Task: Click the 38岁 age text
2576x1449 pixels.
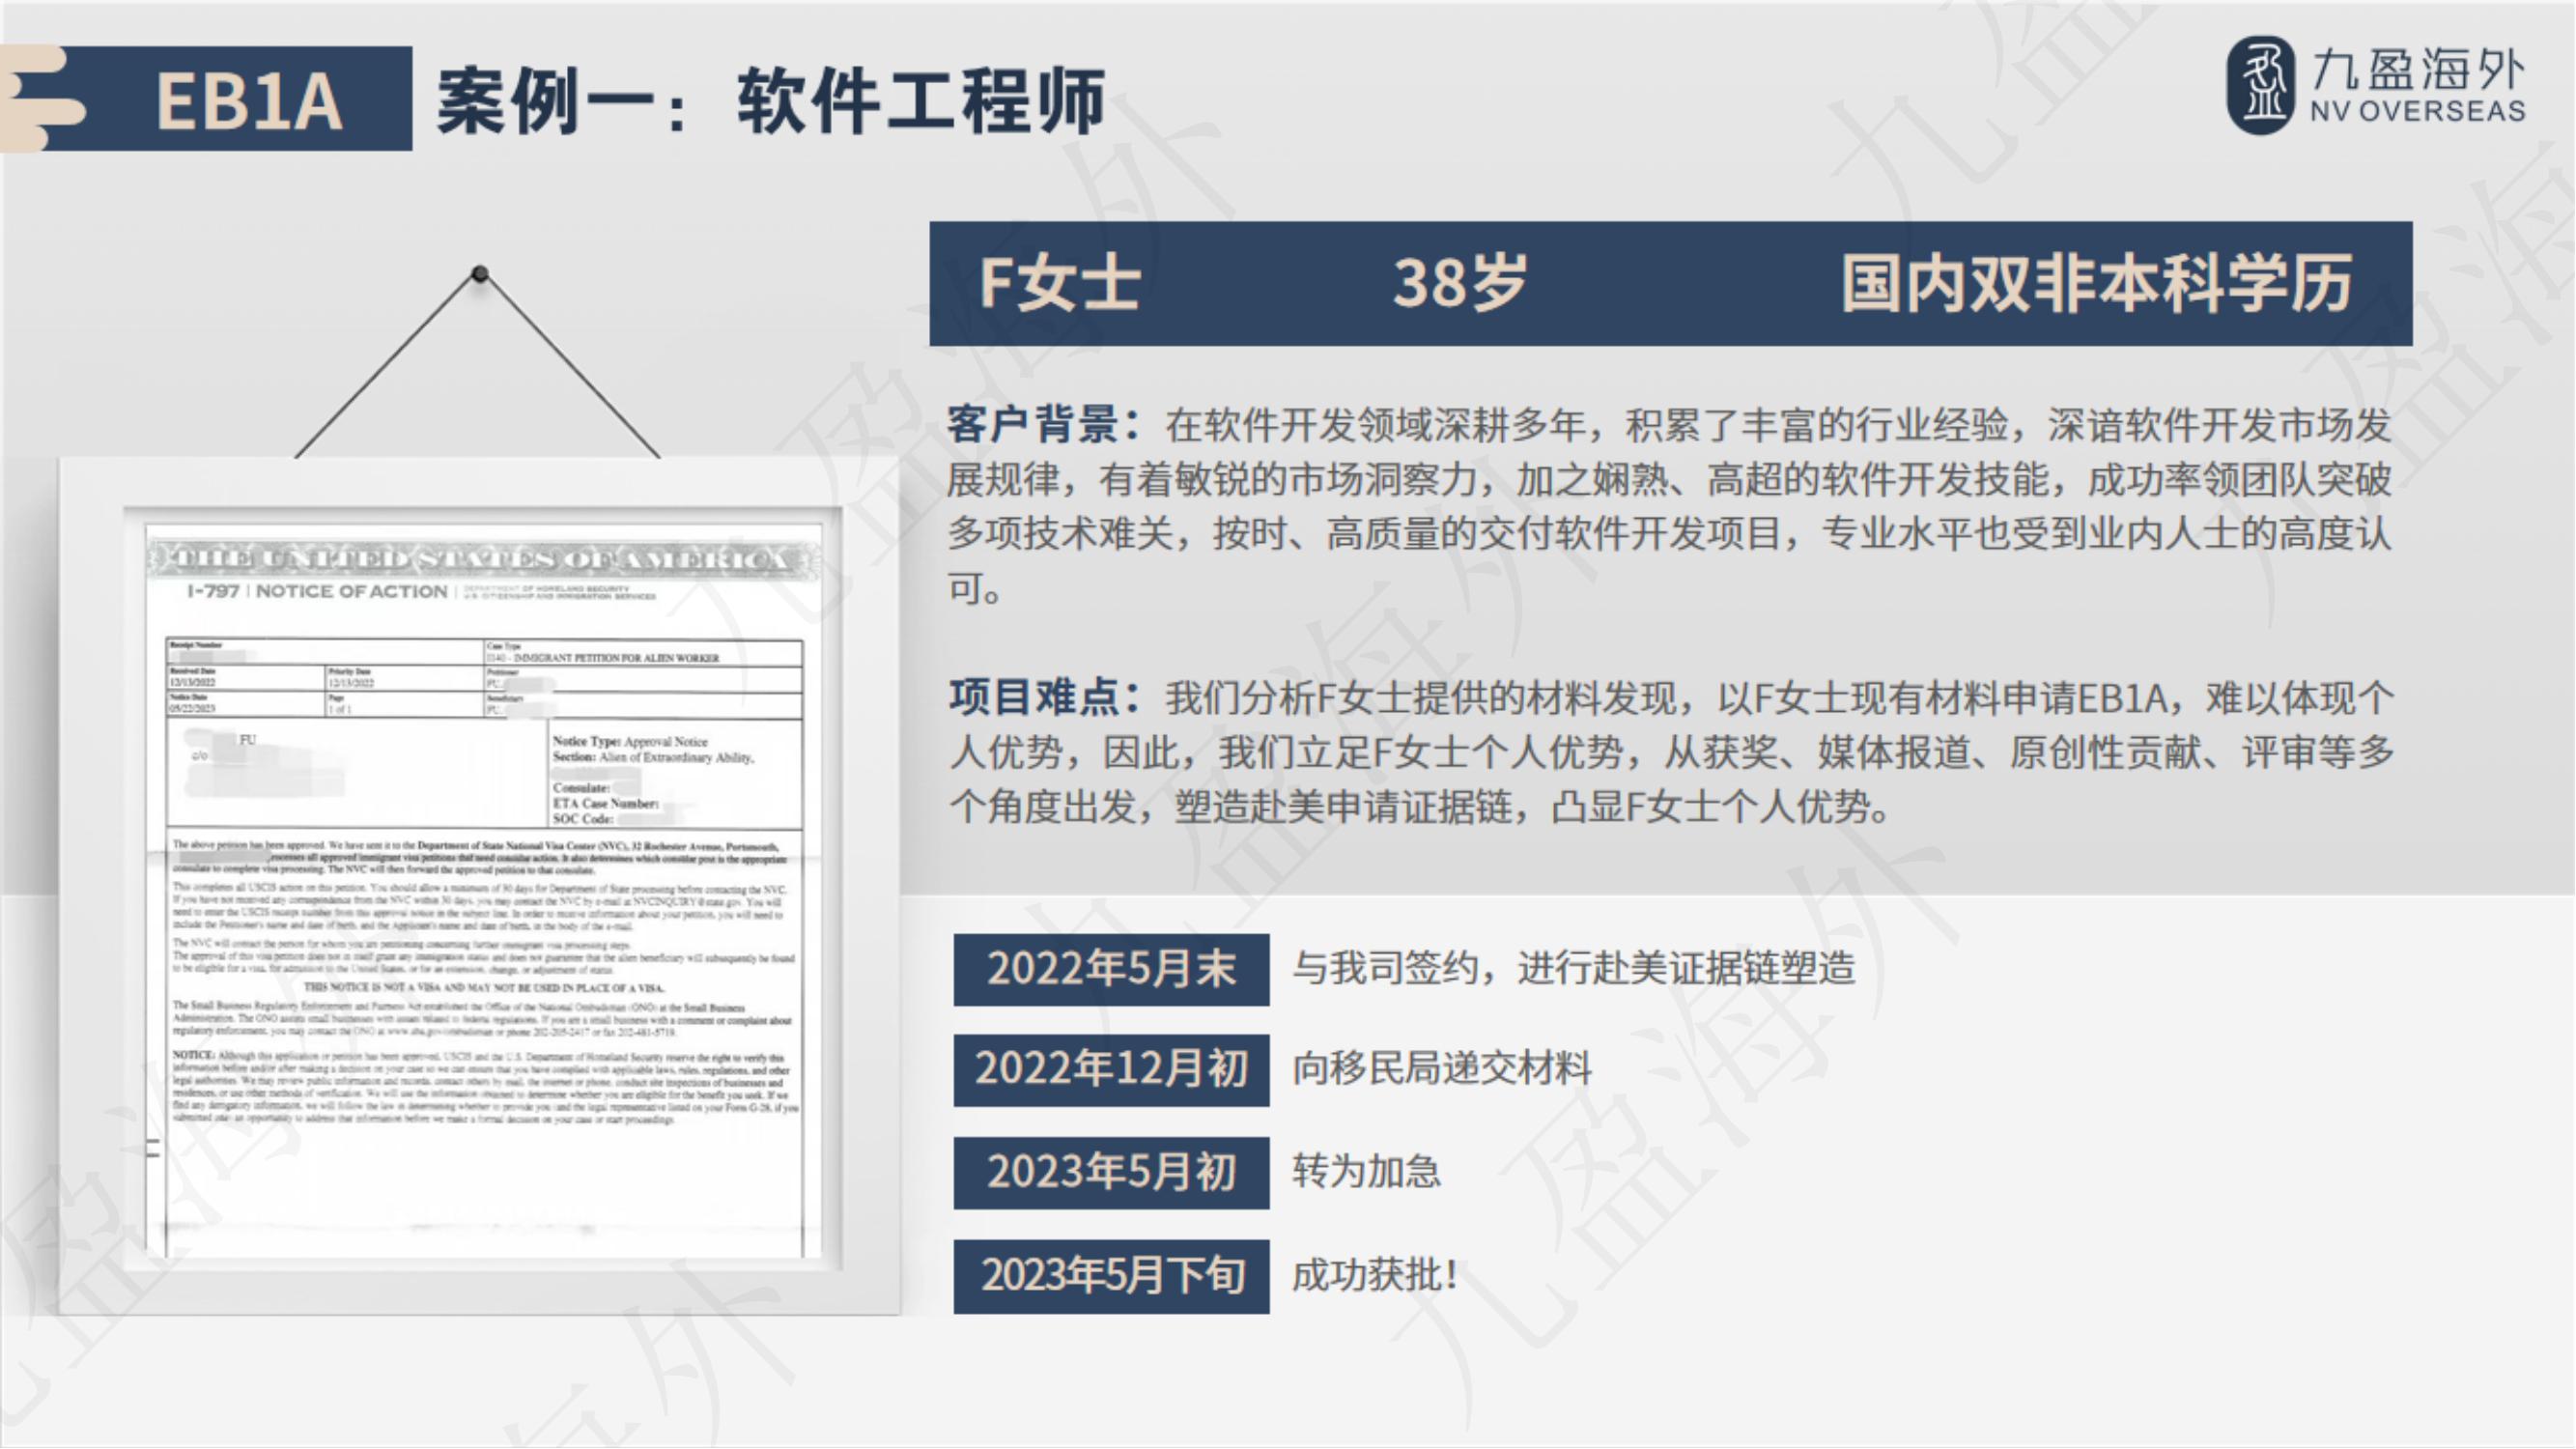Action: point(1461,282)
